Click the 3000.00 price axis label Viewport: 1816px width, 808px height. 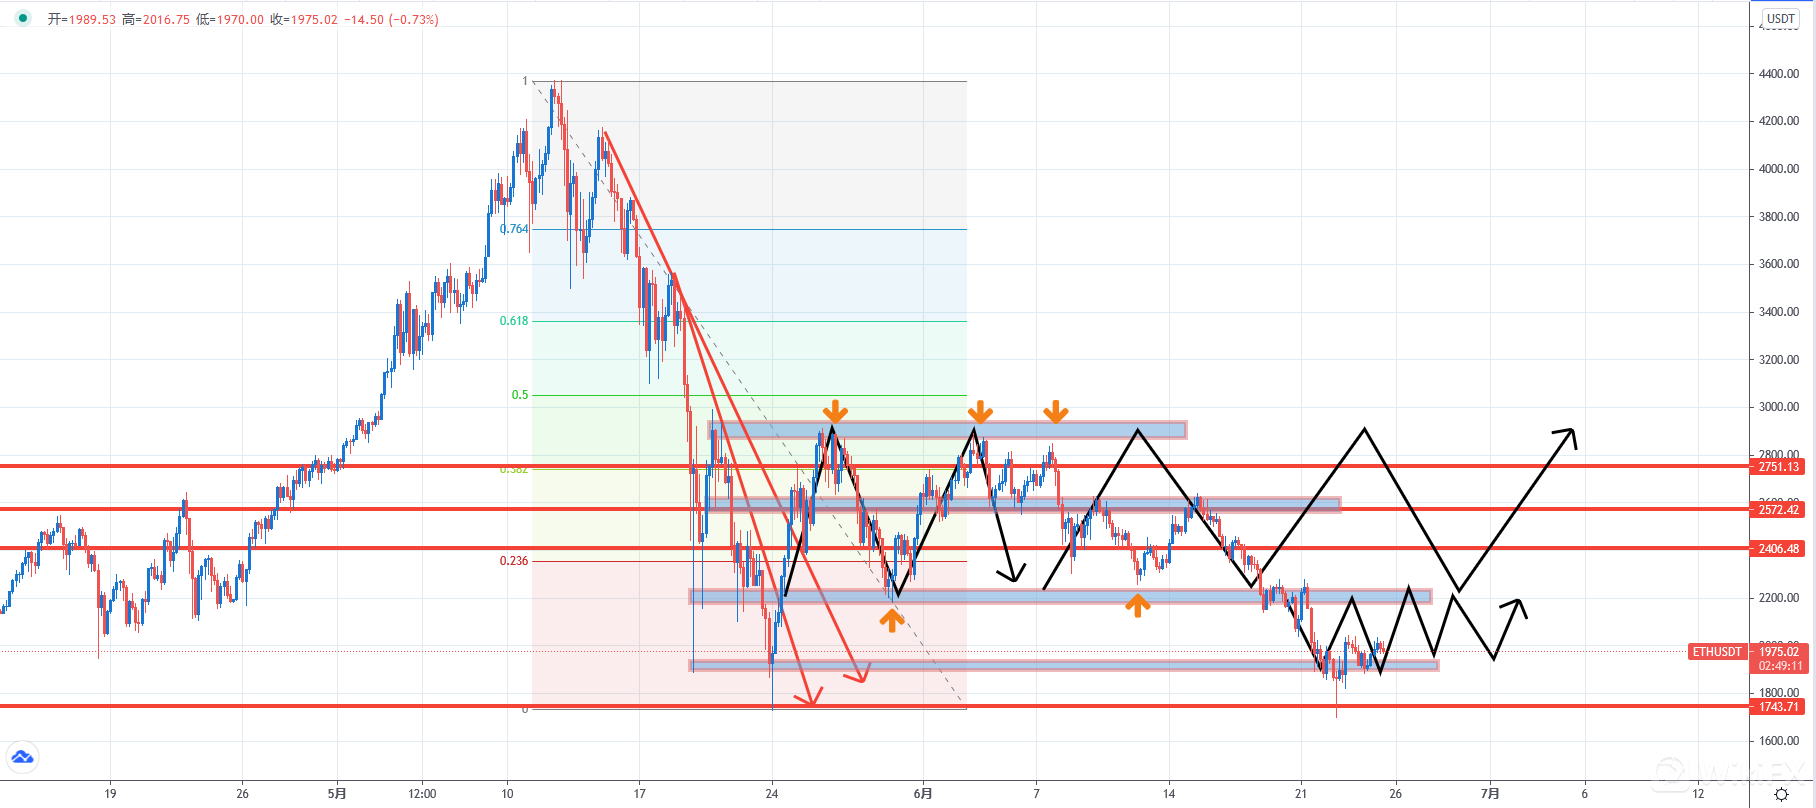click(x=1779, y=407)
